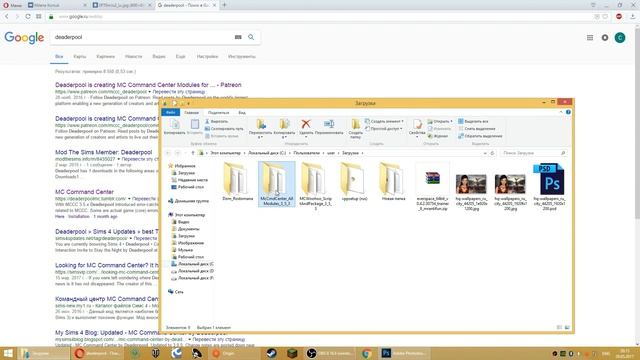Viewport: 640px width, 360px height.
Task: Click Explorer search field (Поиск: Загрузки)
Action: (x=533, y=153)
